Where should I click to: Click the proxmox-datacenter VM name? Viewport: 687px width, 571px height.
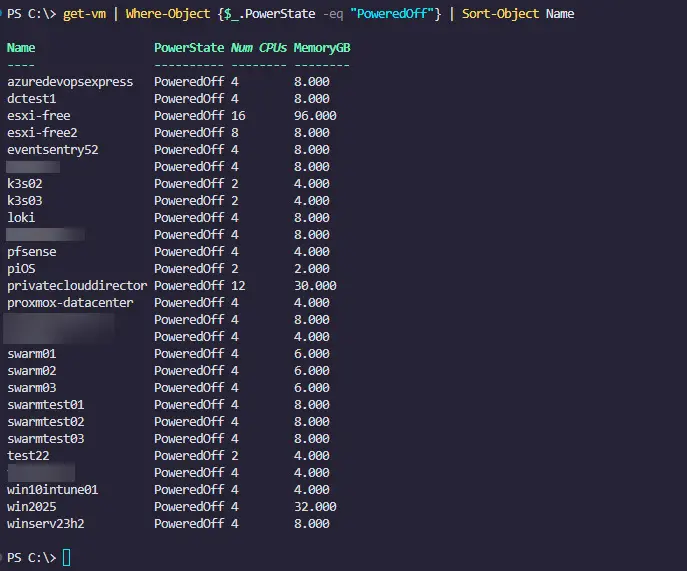coord(70,302)
